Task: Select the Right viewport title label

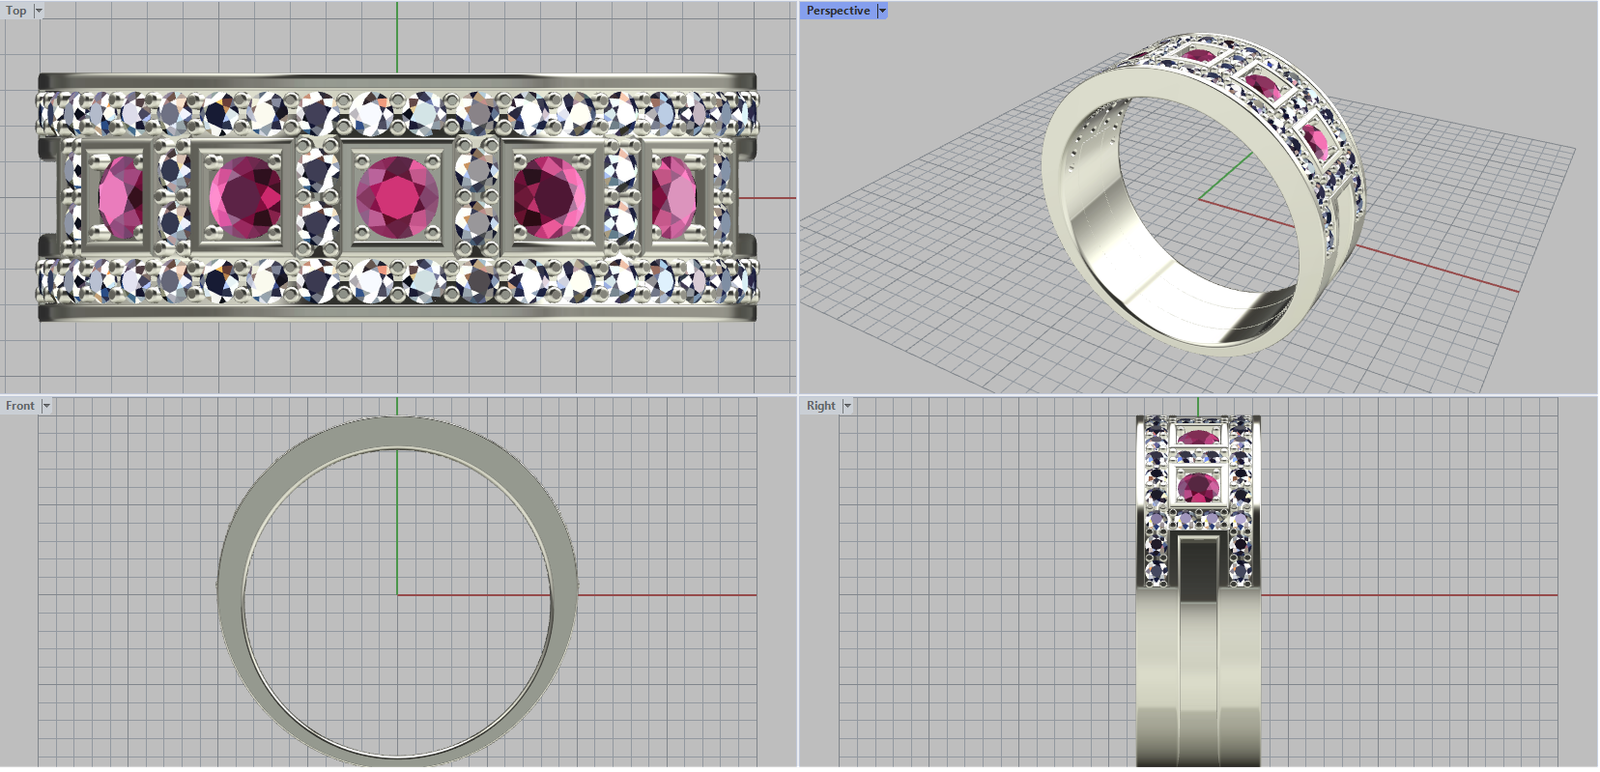Action: 821,406
